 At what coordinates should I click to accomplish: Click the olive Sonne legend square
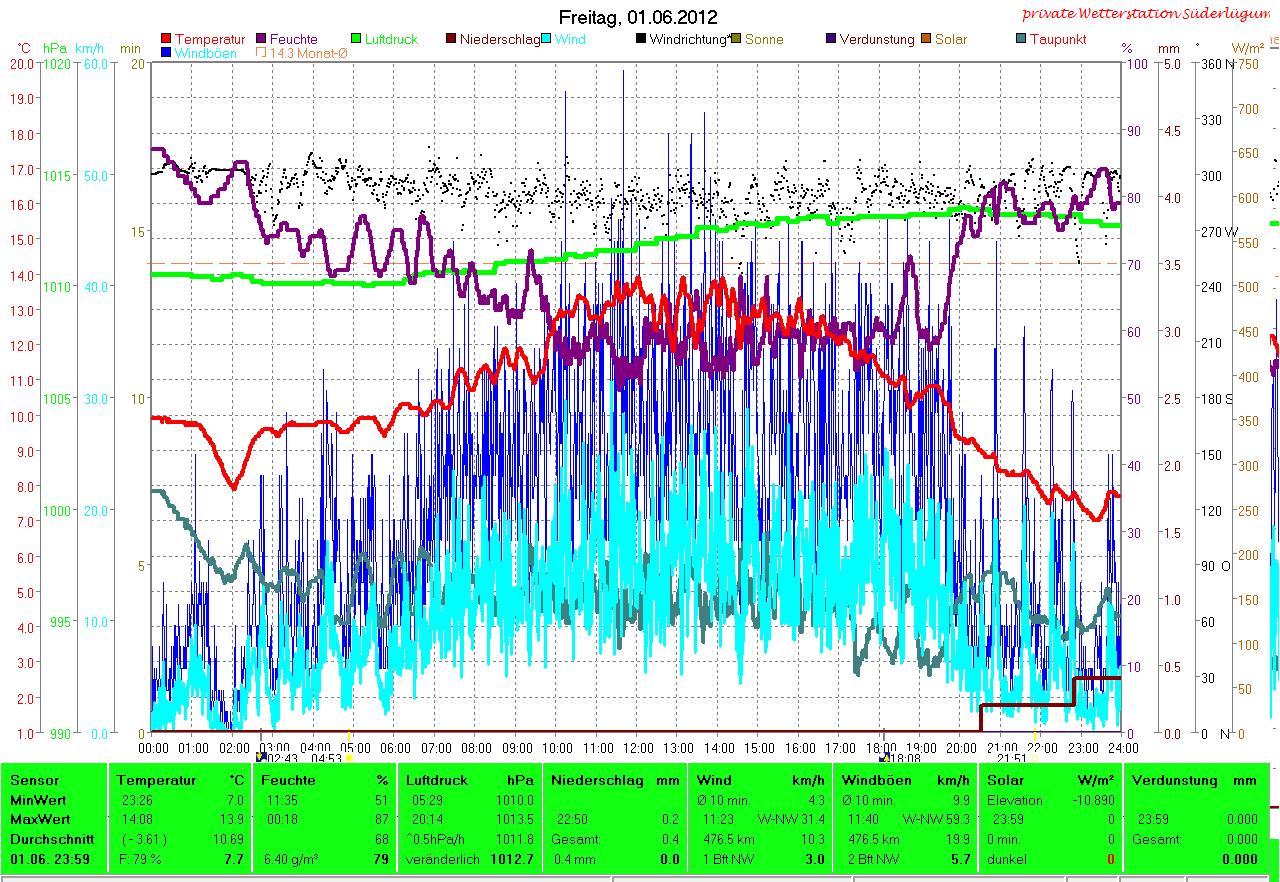(736, 40)
